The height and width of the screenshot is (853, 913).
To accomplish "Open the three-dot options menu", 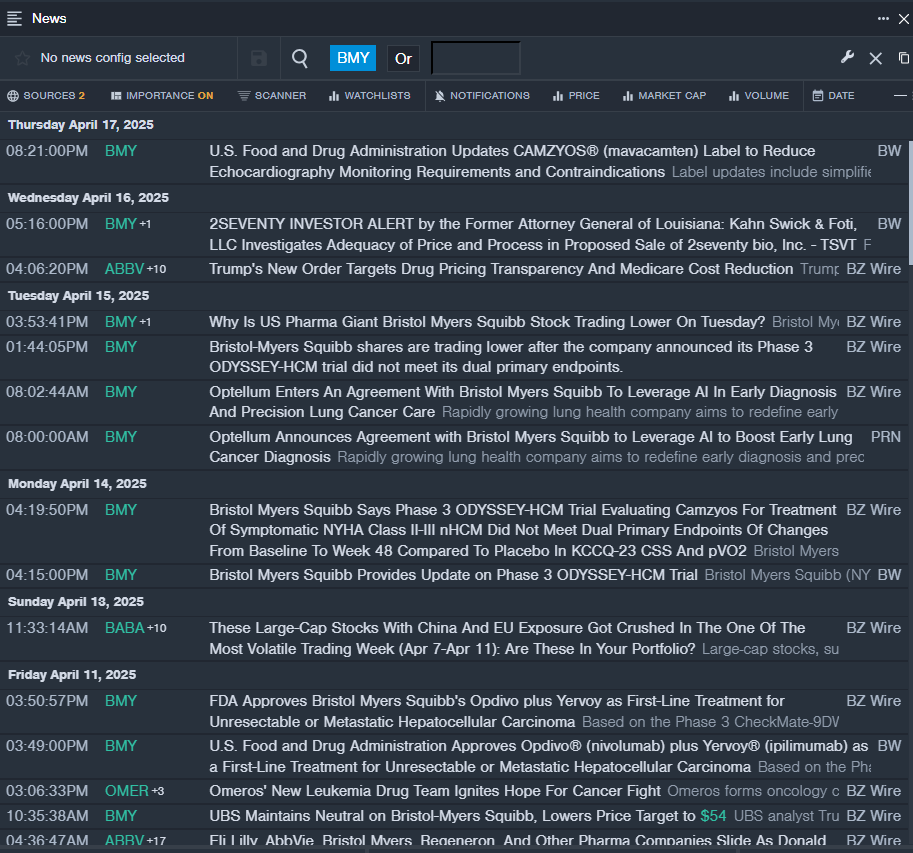I will (883, 18).
